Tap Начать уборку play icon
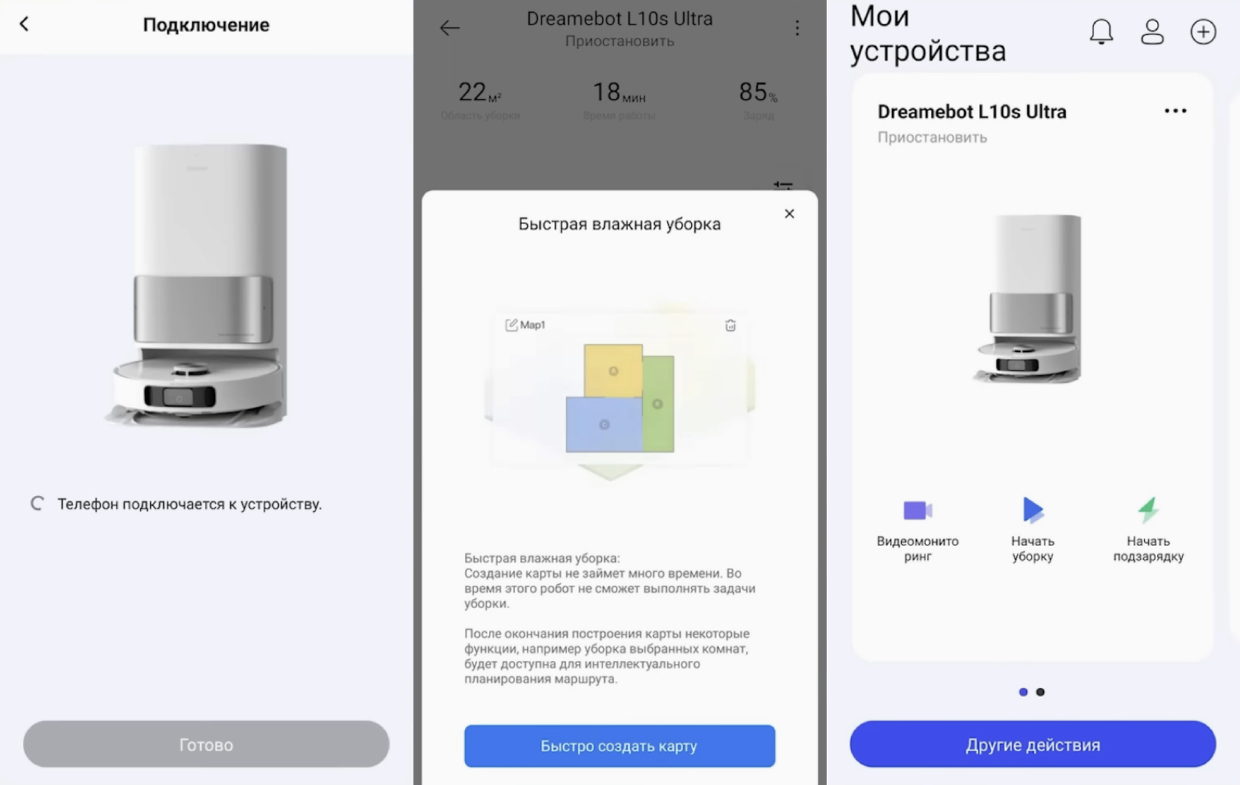 (x=1032, y=510)
